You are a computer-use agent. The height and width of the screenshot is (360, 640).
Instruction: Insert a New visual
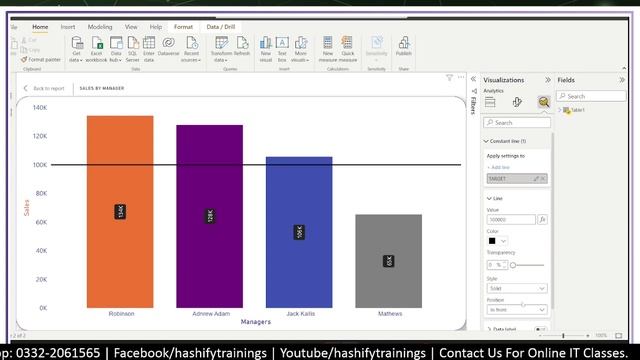[x=266, y=49]
